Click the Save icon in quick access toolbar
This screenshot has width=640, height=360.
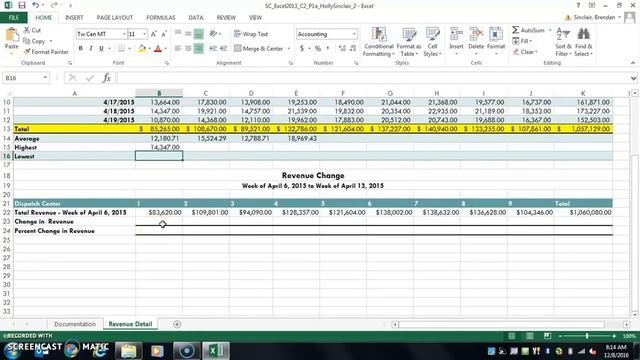click(22, 6)
